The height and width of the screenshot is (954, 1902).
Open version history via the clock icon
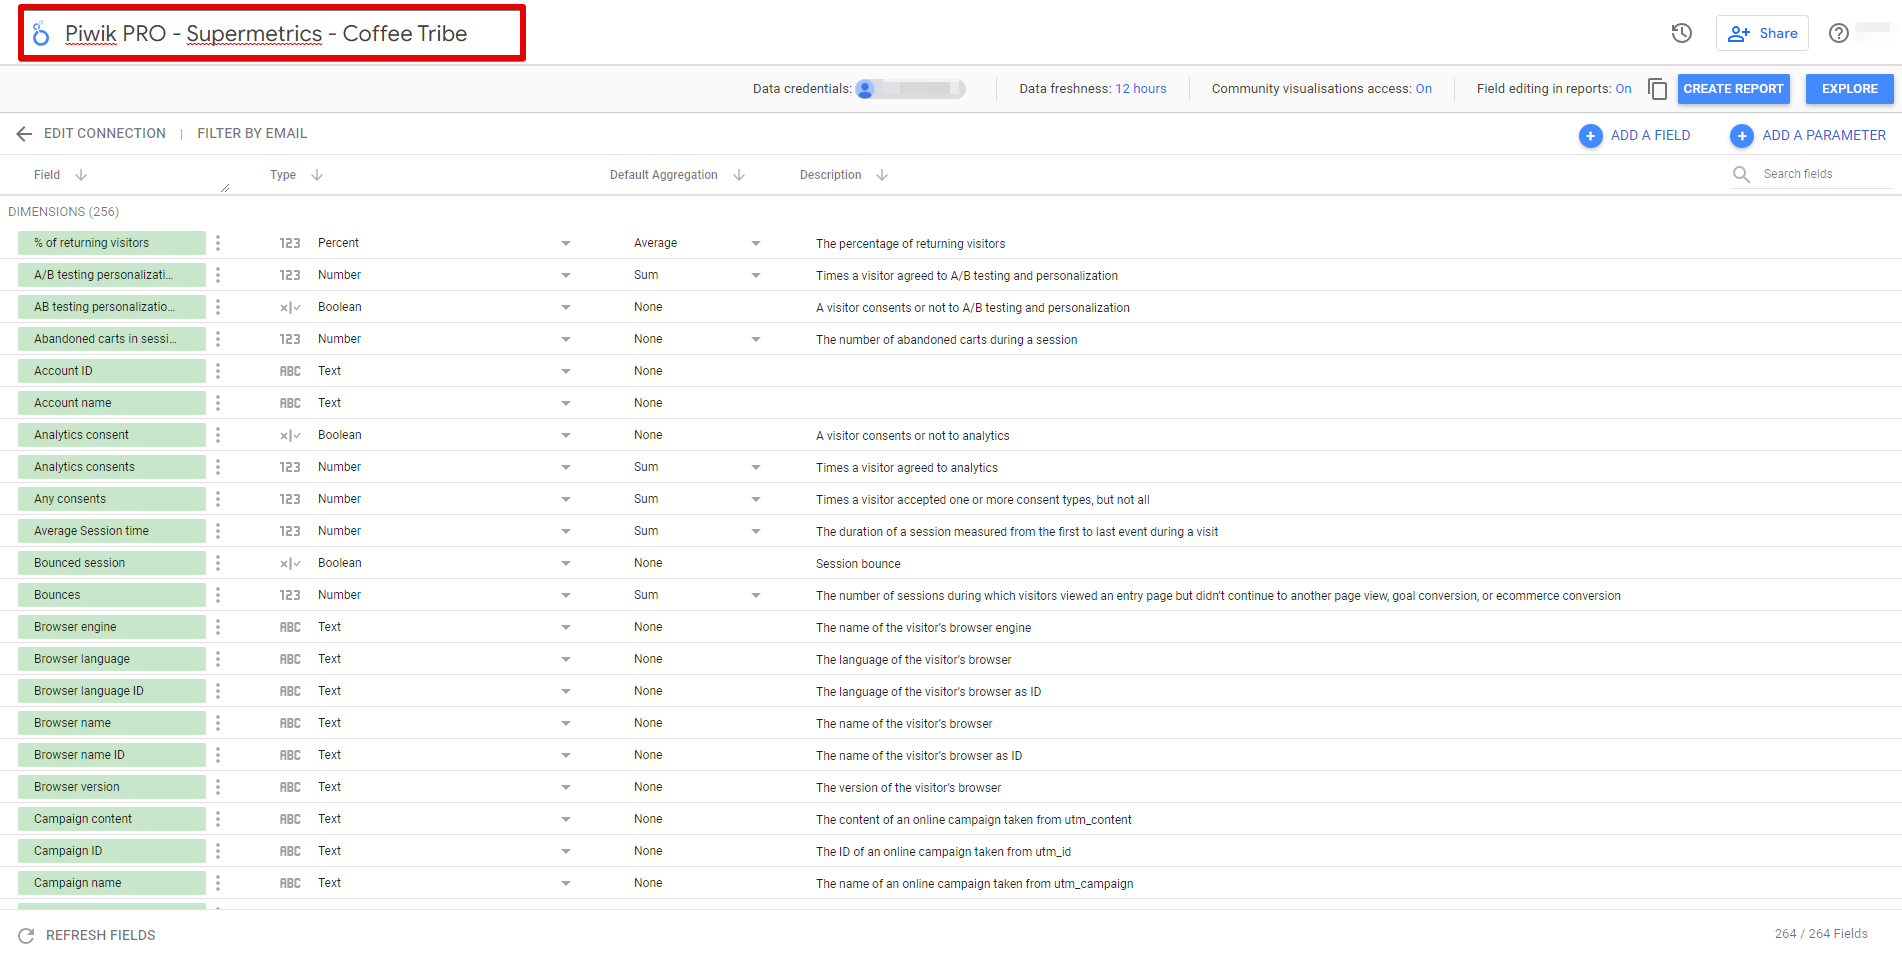(1681, 33)
